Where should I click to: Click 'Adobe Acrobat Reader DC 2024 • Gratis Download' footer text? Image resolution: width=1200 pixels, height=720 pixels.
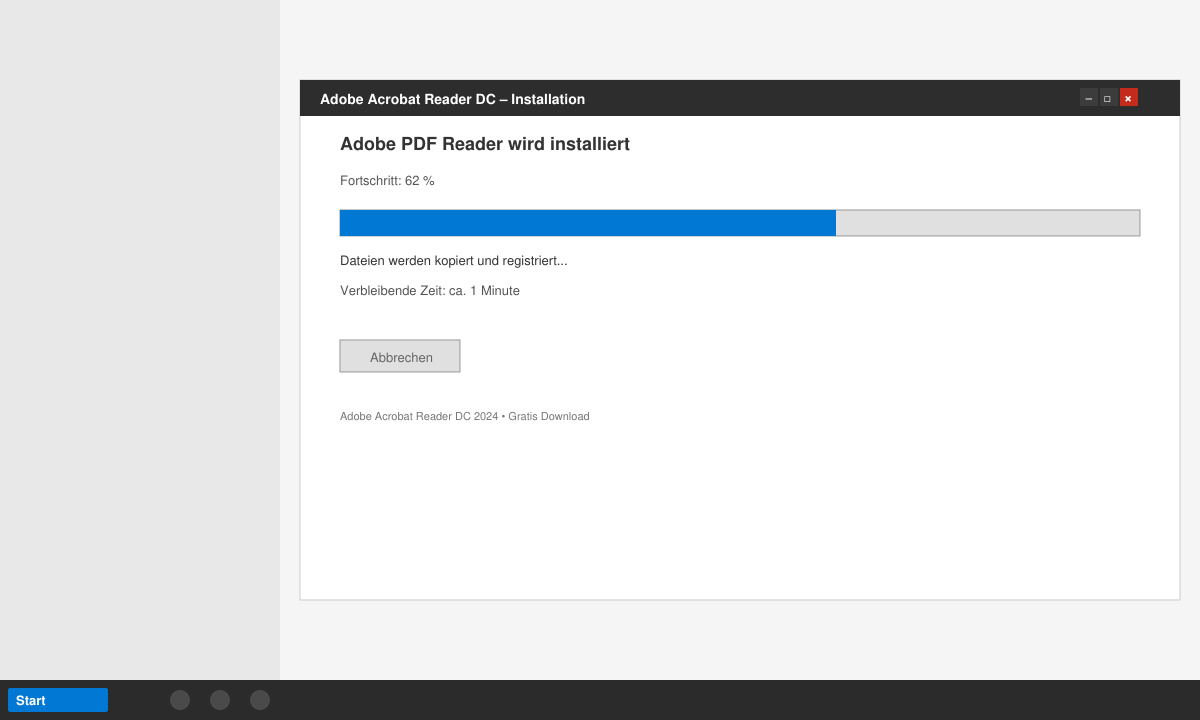coord(465,416)
